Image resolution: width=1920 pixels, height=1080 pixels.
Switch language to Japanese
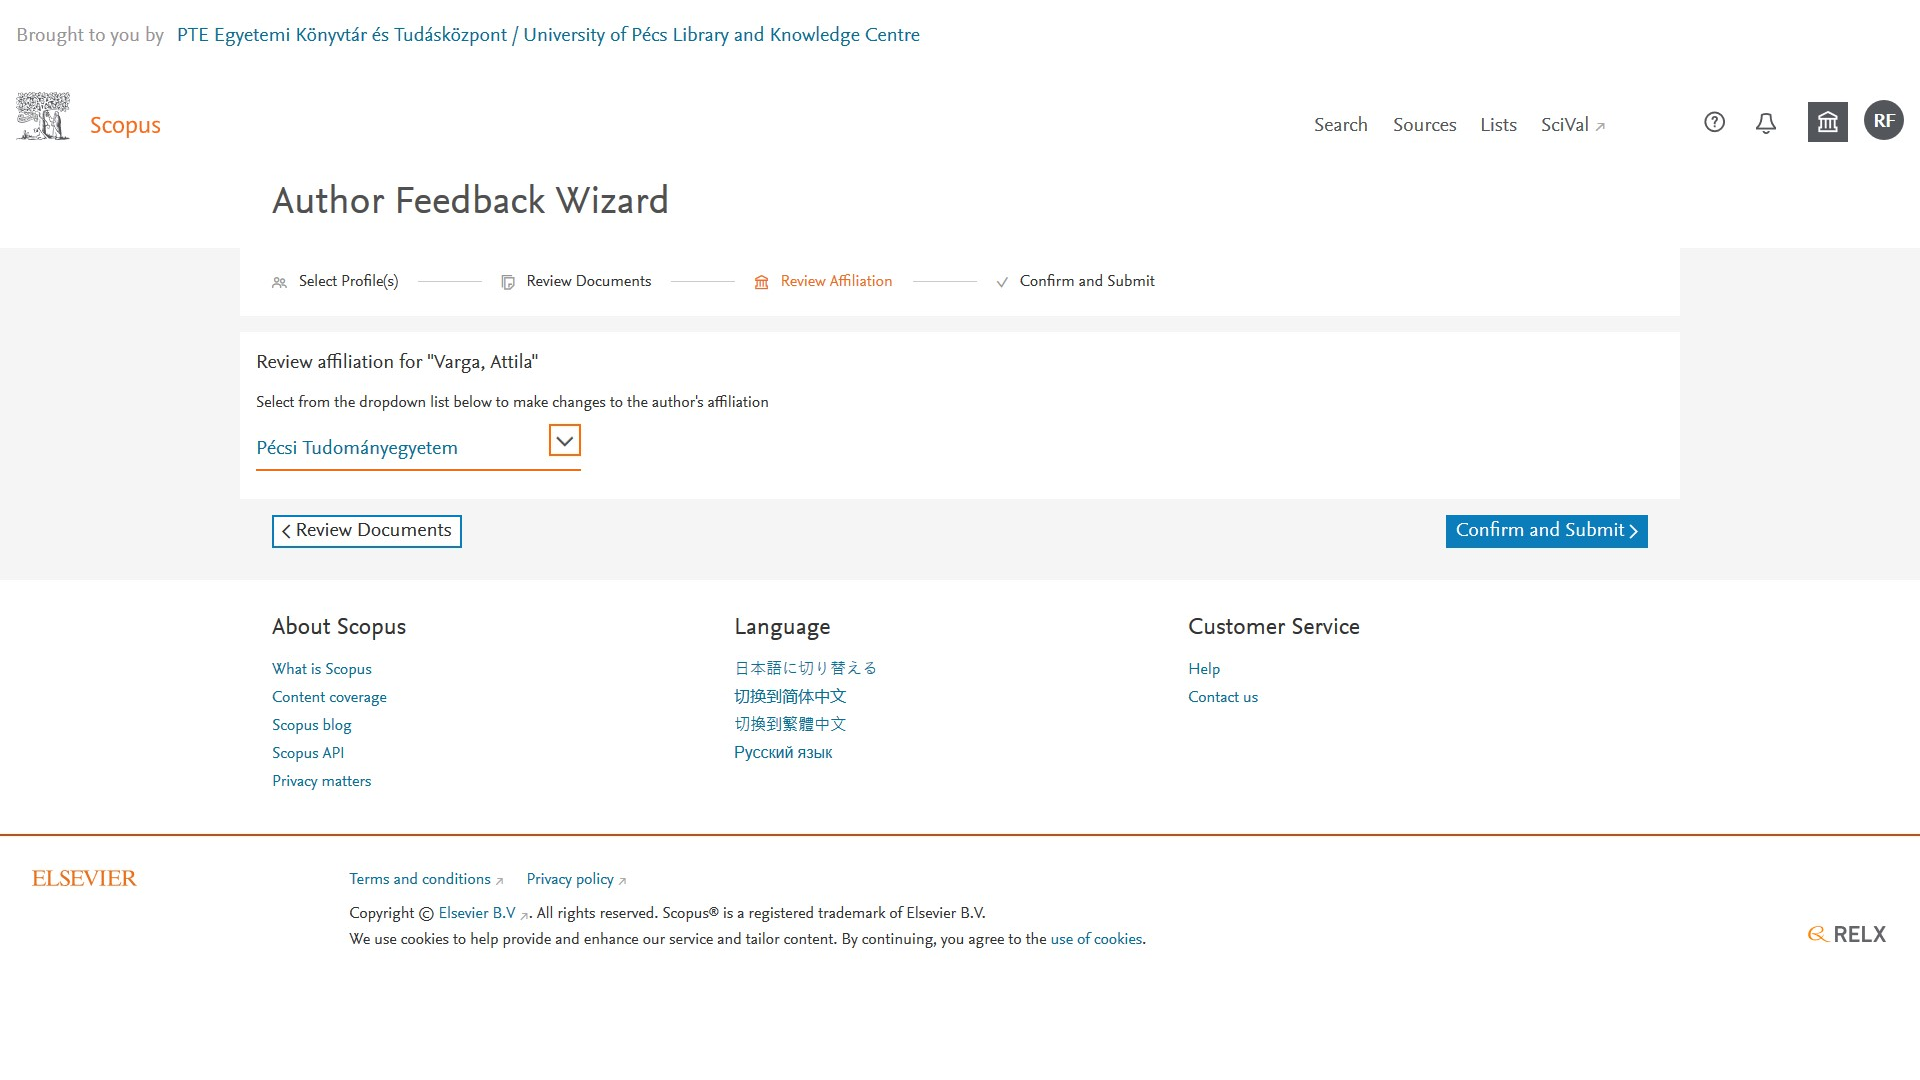coord(805,668)
